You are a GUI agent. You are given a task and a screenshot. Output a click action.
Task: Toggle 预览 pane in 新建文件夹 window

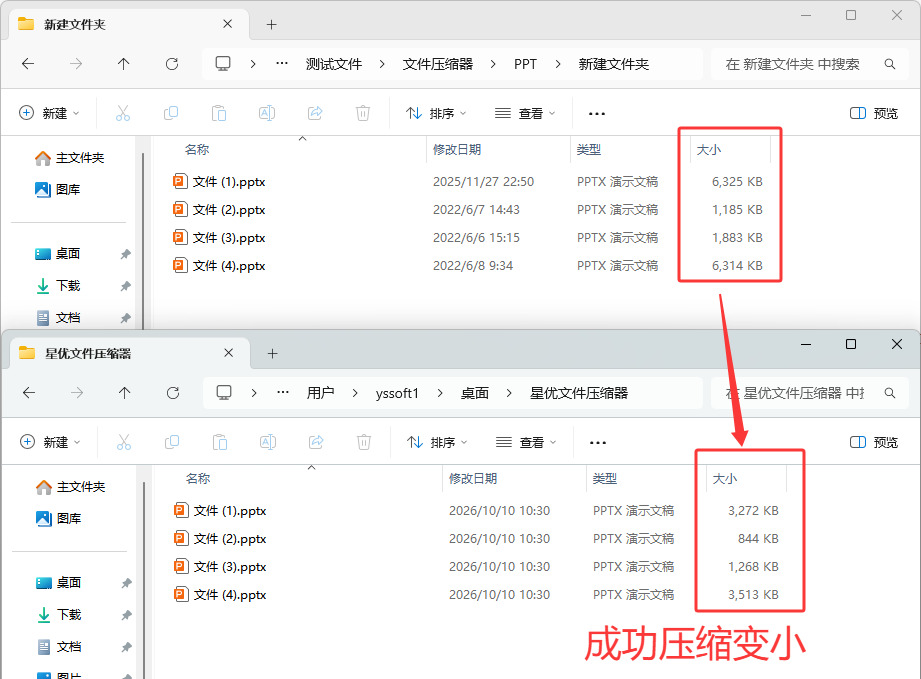[x=874, y=113]
